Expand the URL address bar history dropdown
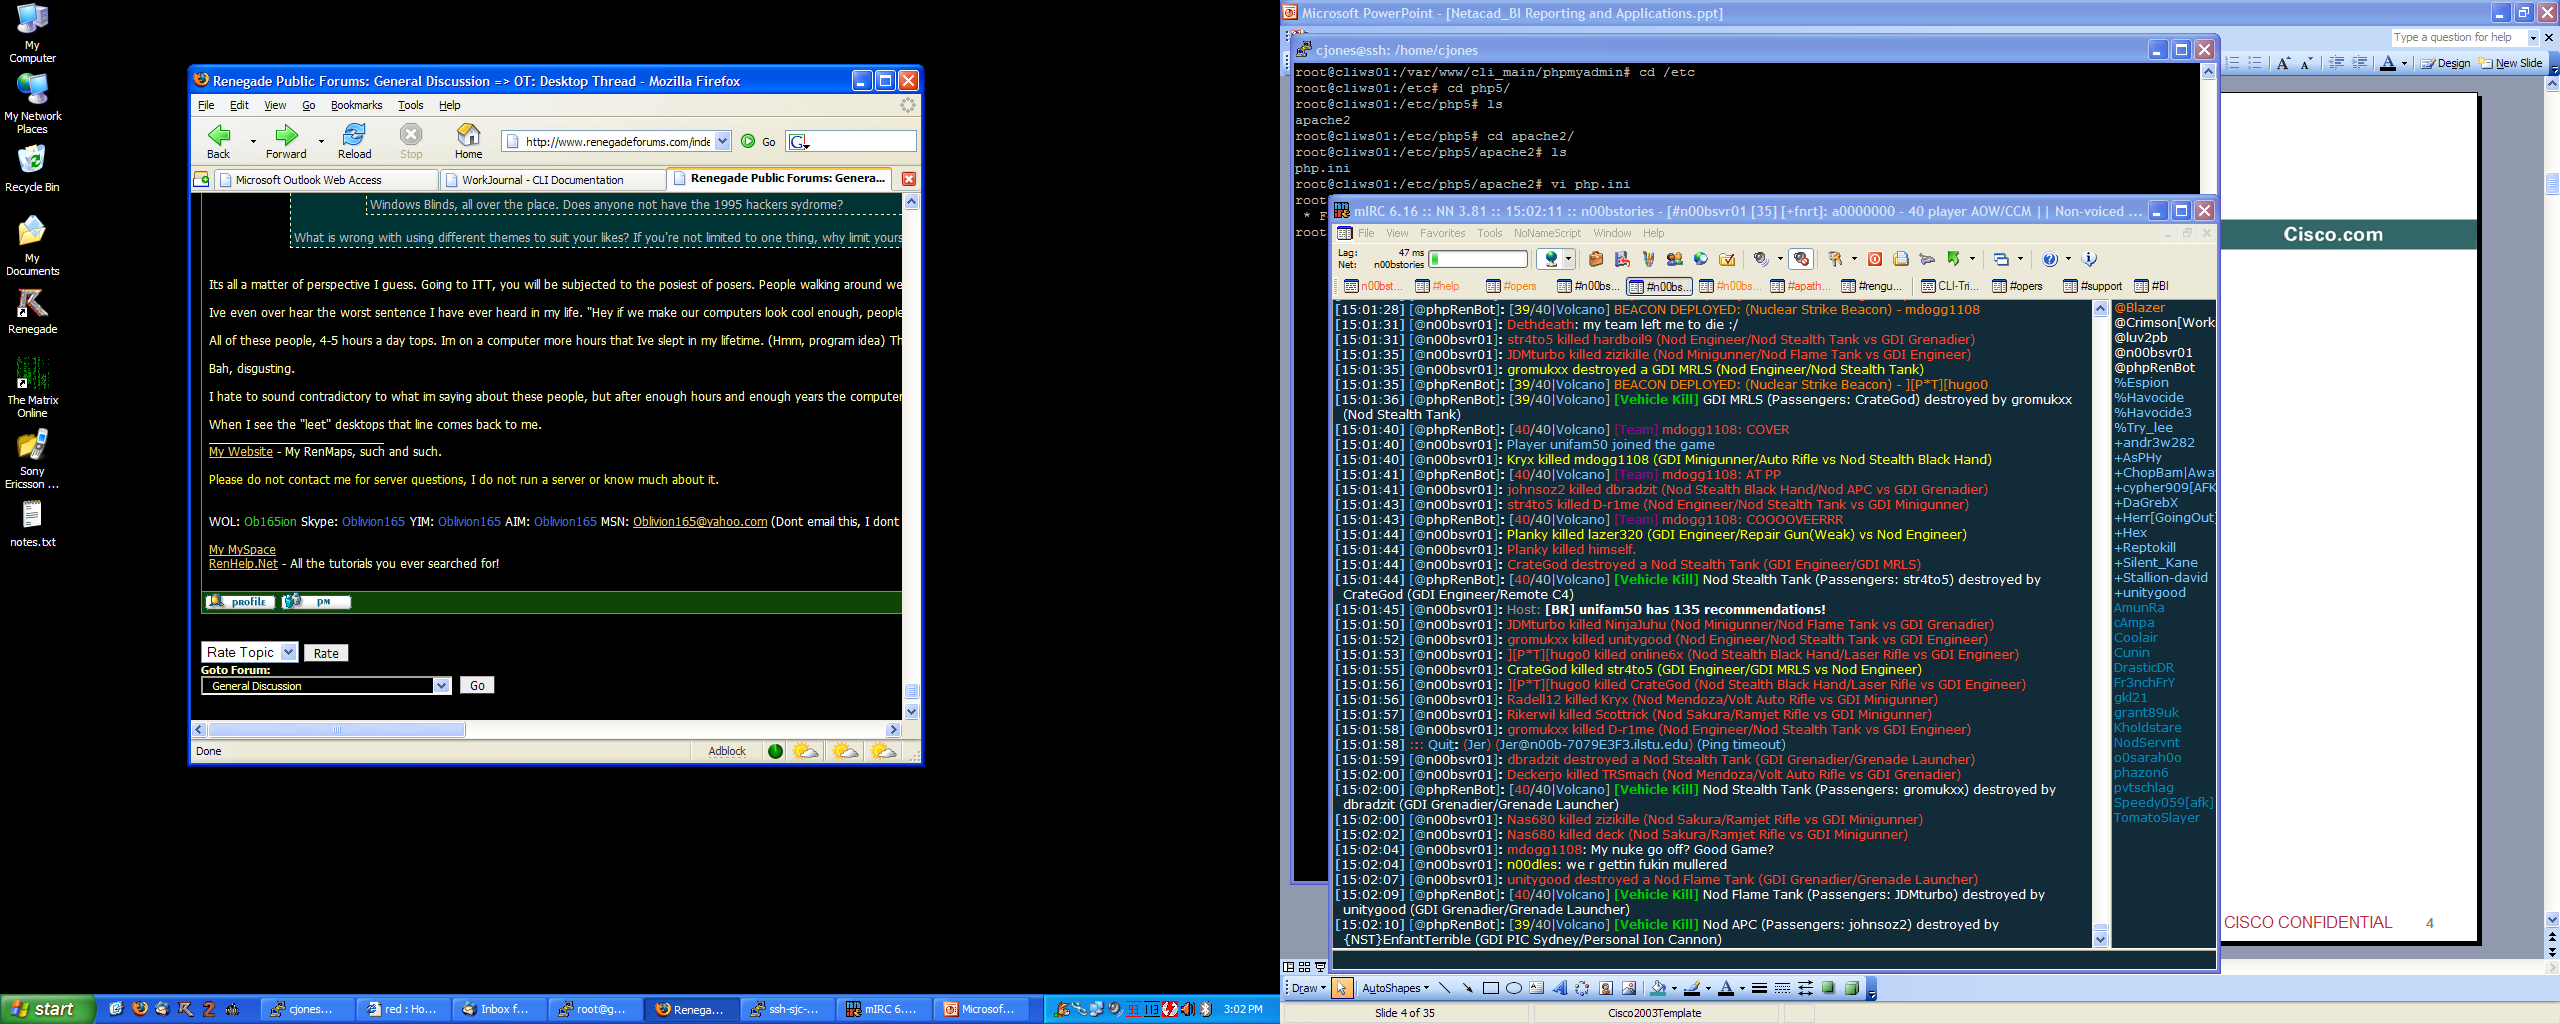The height and width of the screenshot is (1024, 2560). pyautogui.click(x=722, y=141)
